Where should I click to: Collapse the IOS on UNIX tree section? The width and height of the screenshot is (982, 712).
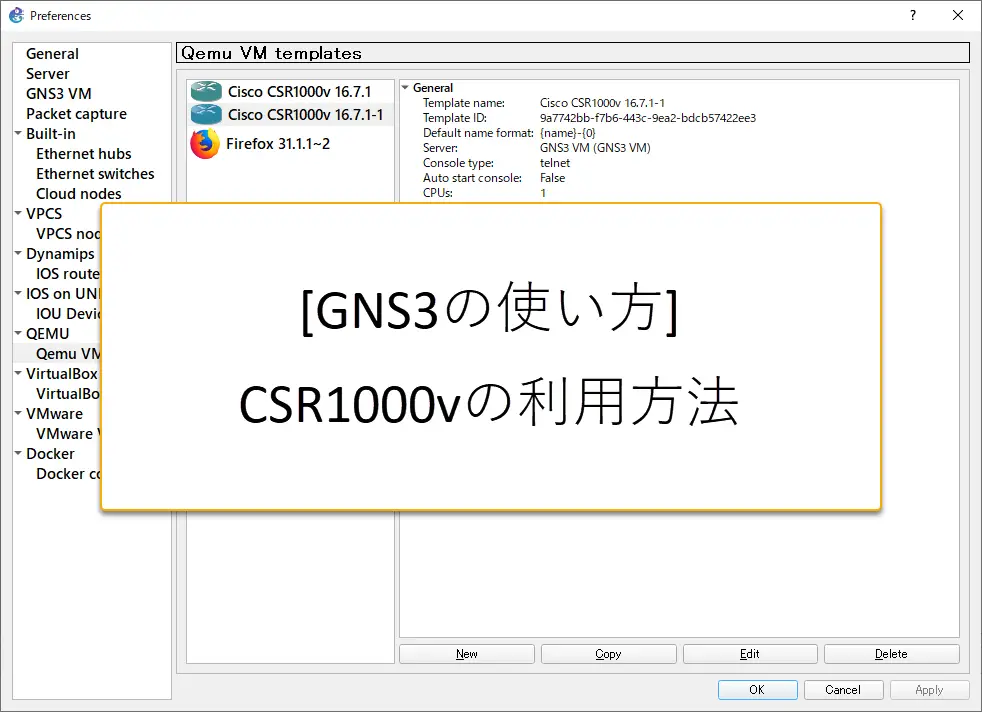18,293
